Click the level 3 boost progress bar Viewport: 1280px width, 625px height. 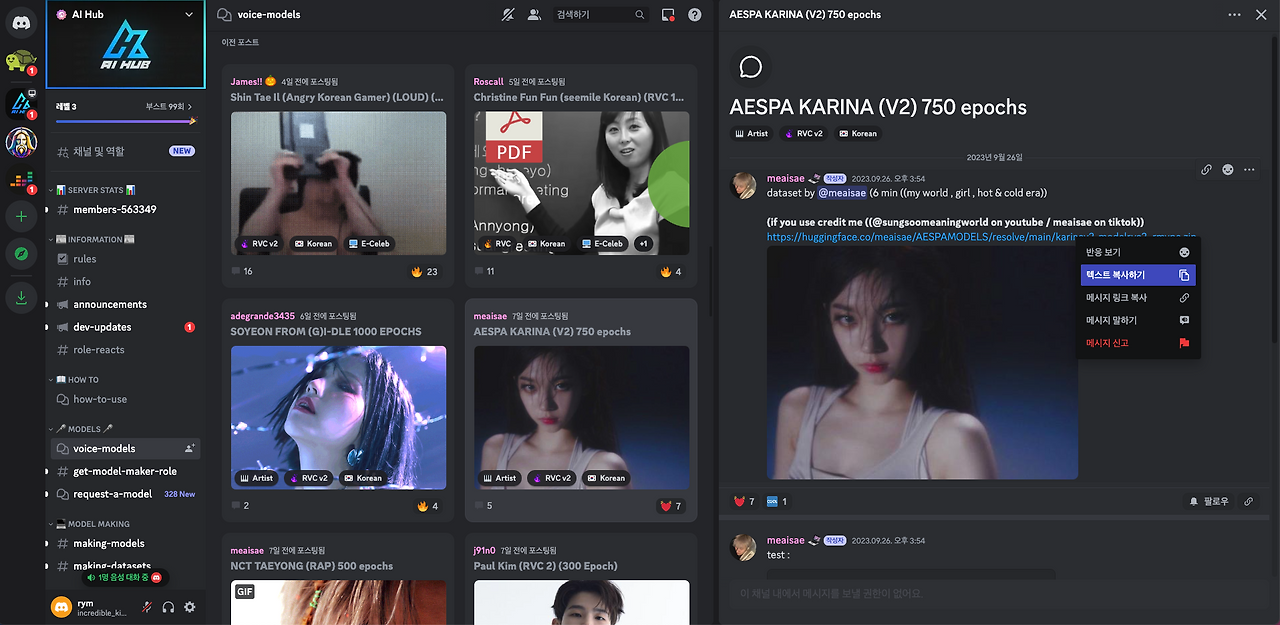tap(126, 121)
